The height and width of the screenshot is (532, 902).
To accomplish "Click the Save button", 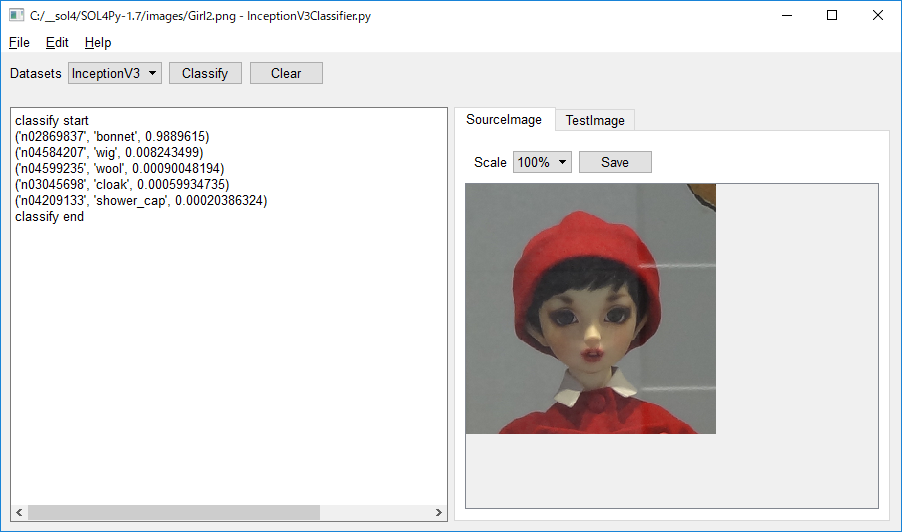I will tap(615, 162).
